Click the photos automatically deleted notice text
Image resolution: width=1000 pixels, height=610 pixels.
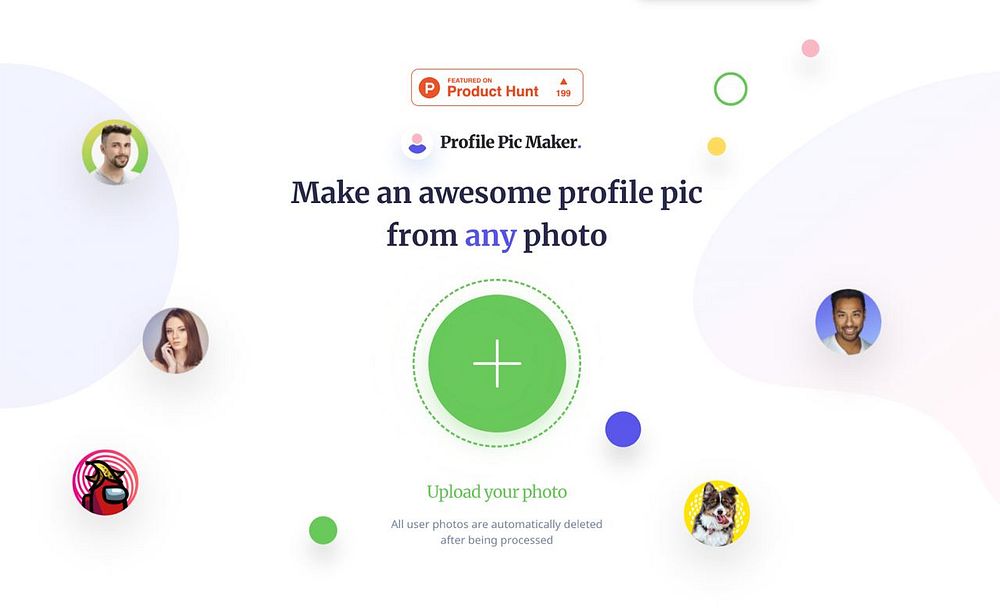point(496,532)
